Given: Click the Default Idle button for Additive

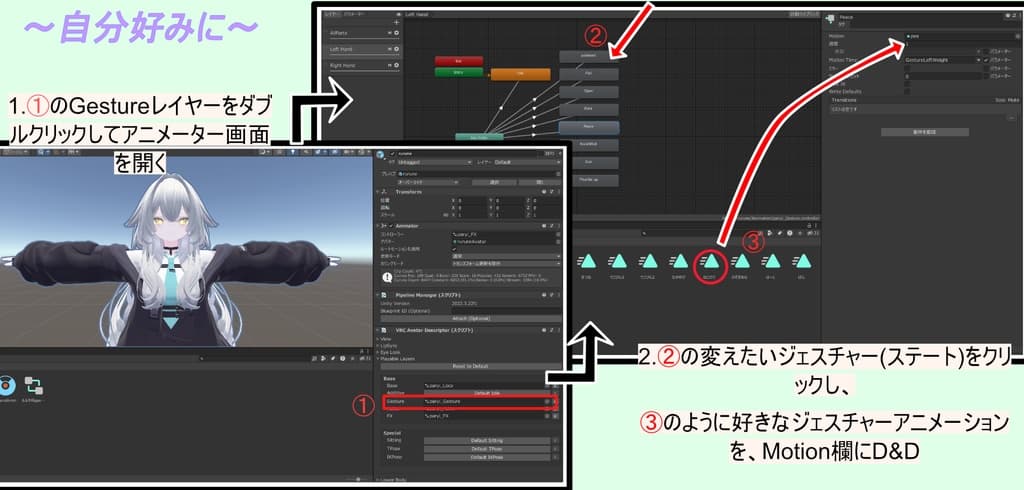Looking at the screenshot, I should pos(487,393).
